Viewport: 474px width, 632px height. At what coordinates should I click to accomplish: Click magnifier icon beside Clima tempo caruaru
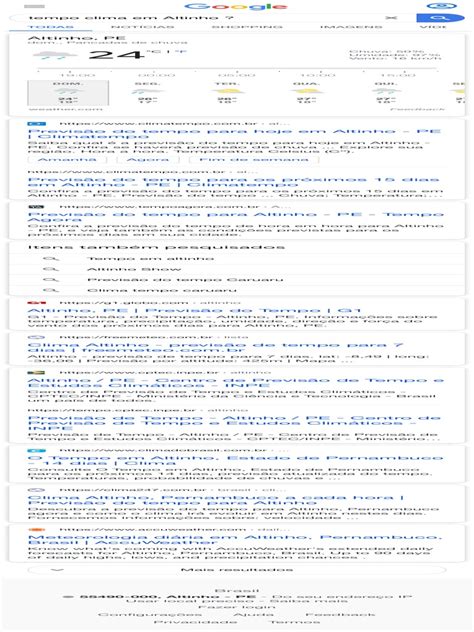pos(51,290)
